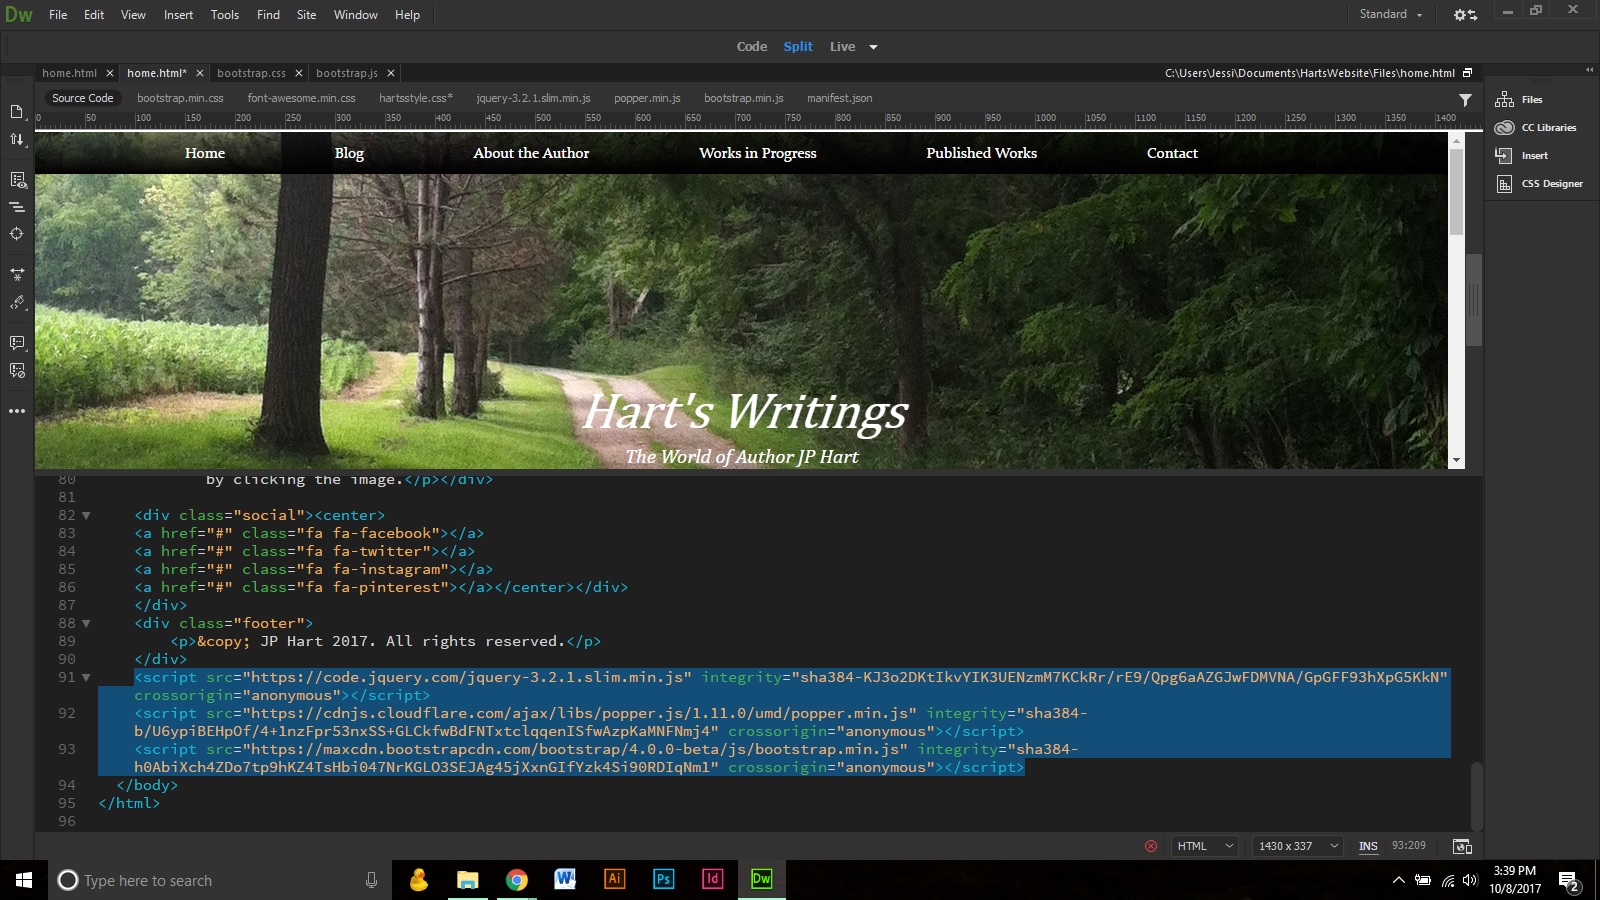Image resolution: width=1600 pixels, height=900 pixels.
Task: Click the Toggle Visual Media Queries icon
Action: (x=17, y=207)
